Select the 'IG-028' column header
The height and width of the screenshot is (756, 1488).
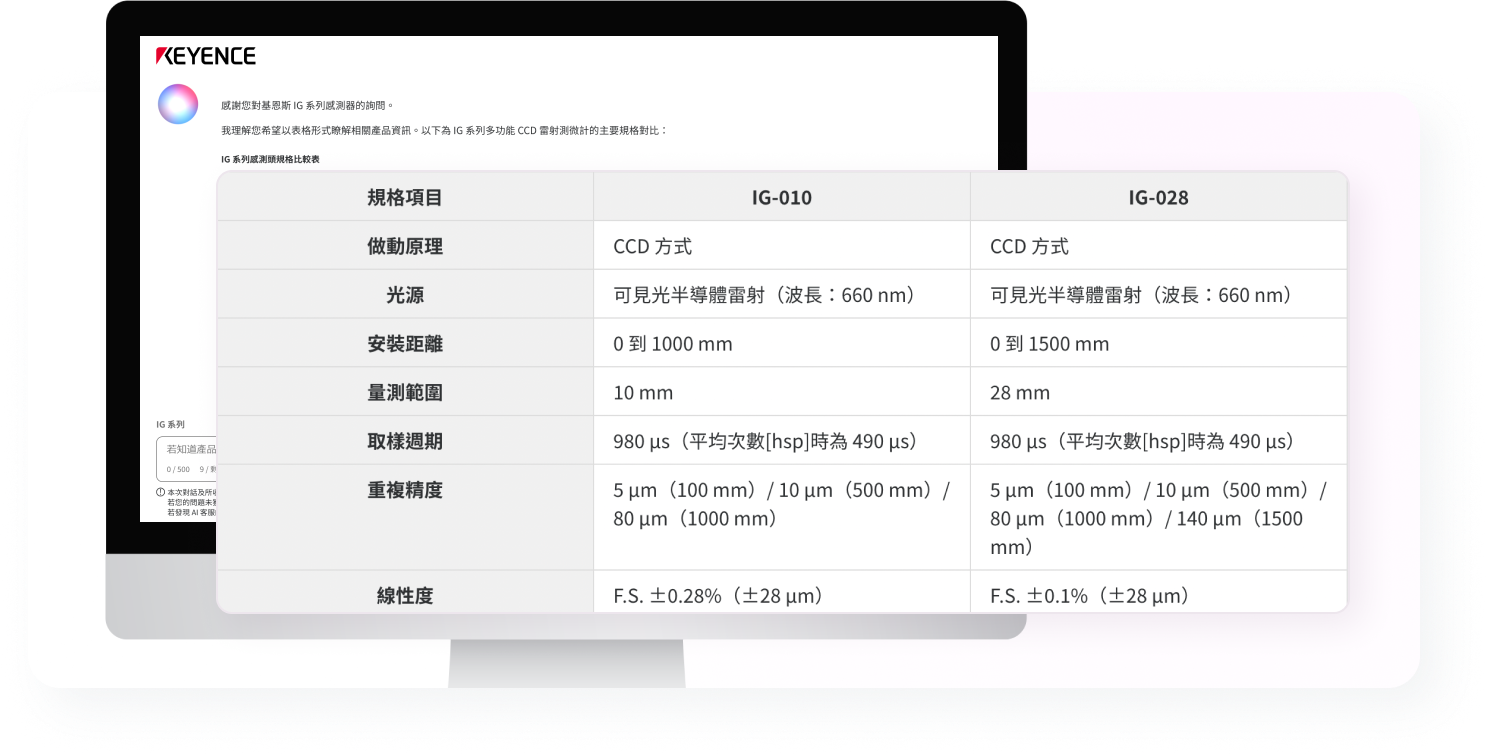point(1158,197)
